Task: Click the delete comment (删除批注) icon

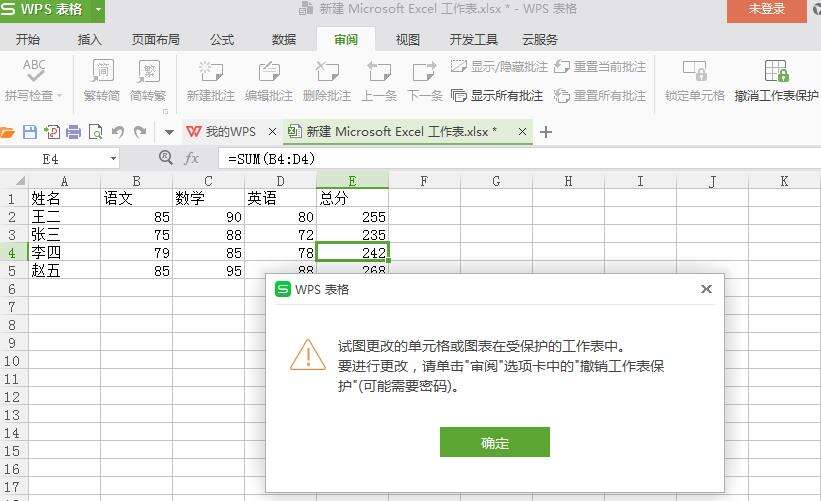Action: coord(327,71)
